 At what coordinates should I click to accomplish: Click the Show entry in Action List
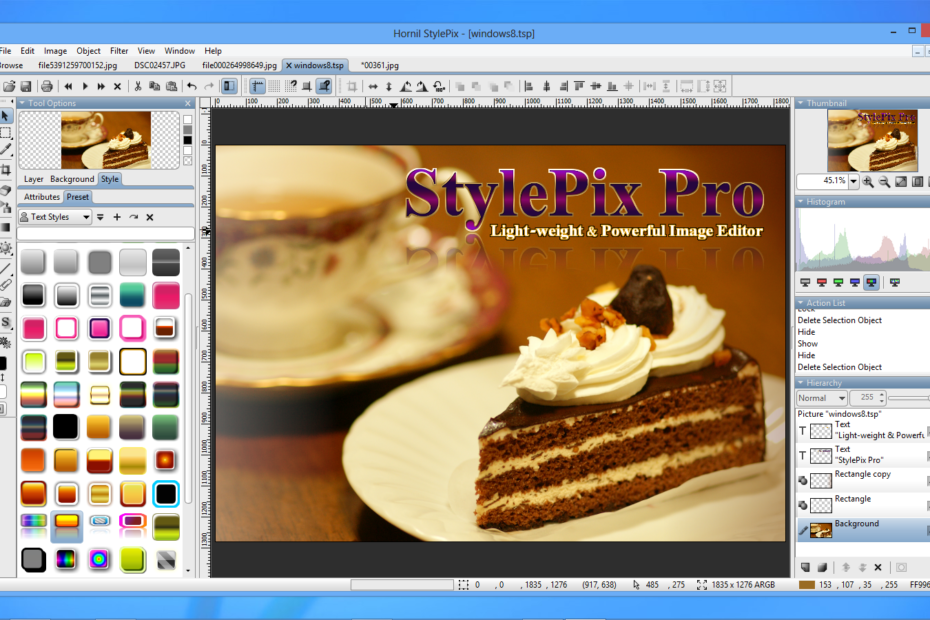pyautogui.click(x=807, y=344)
